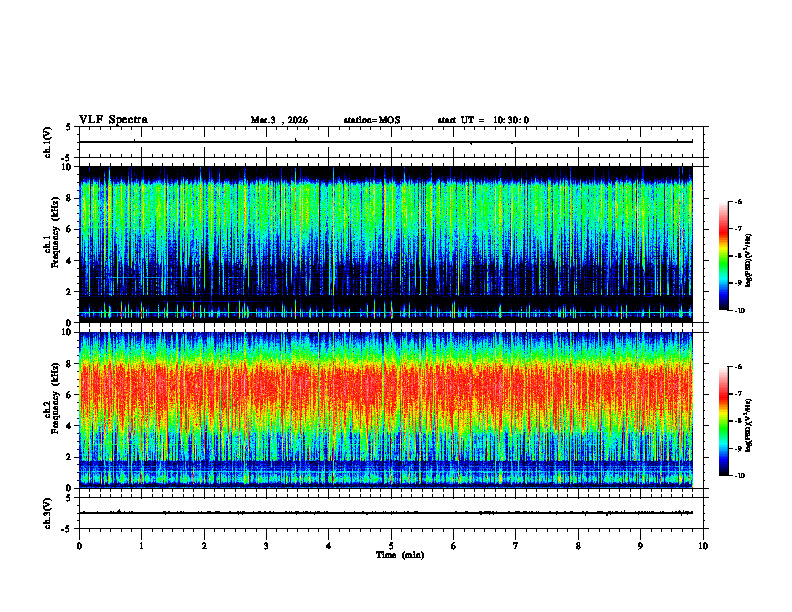
Task: Click the "-6" value on ch.2 color bar
Action: point(738,367)
